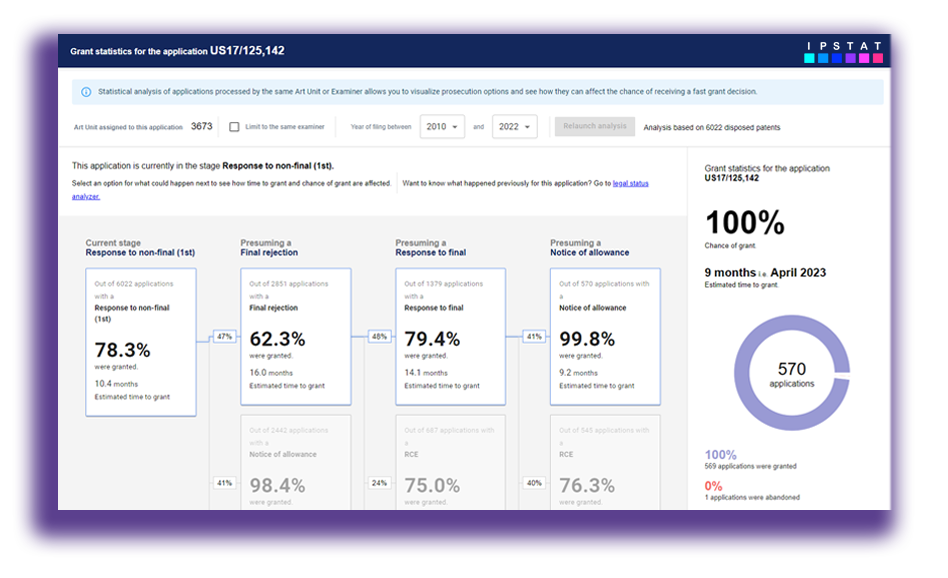The width and height of the screenshot is (948, 578).
Task: Select the Notice of allowance 99.8% card
Action: [x=605, y=337]
